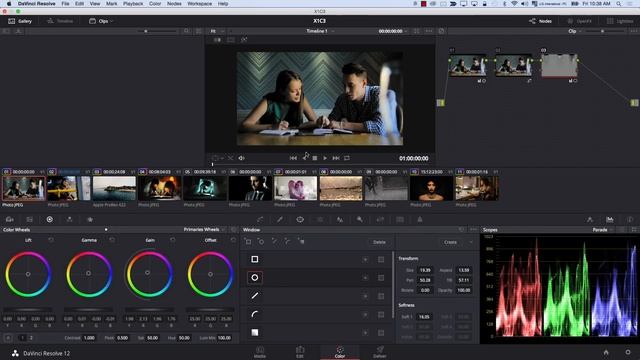Image resolution: width=640 pixels, height=360 pixels.
Task: Open the Primaries Wheels mode dropdown
Action: [x=204, y=229]
